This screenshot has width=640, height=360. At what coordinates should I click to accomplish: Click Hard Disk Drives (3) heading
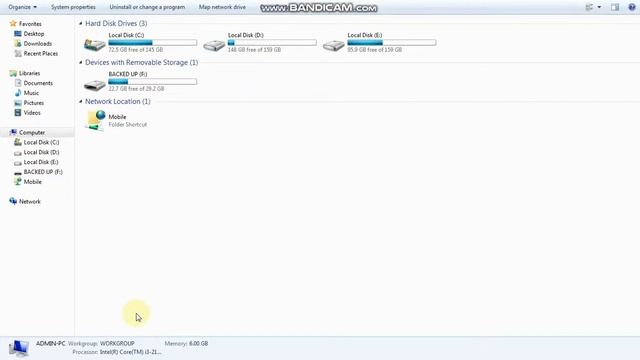click(116, 23)
